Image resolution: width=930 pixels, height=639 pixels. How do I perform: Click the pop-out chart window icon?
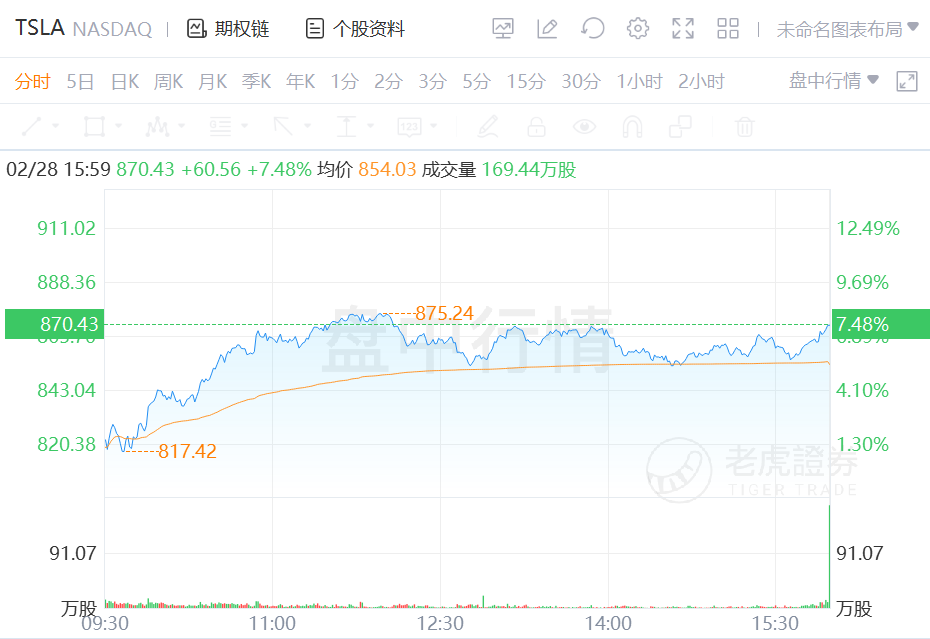pos(907,81)
